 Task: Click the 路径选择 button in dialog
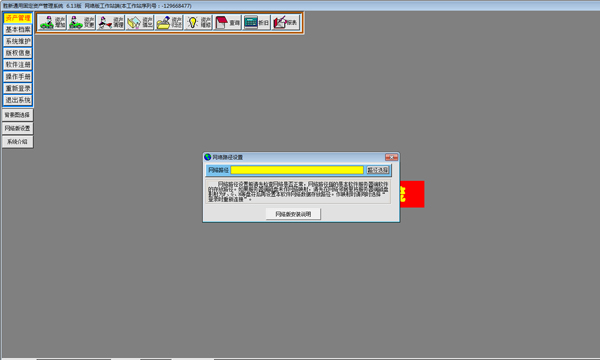tap(378, 170)
